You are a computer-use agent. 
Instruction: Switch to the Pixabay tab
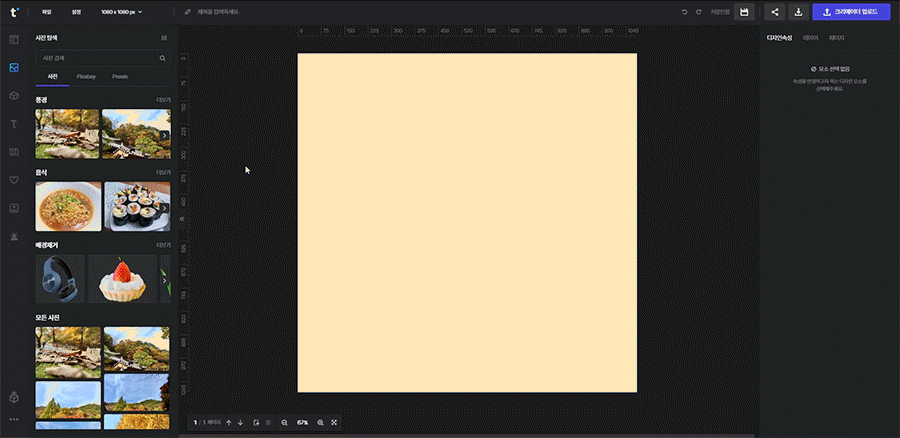coord(86,76)
